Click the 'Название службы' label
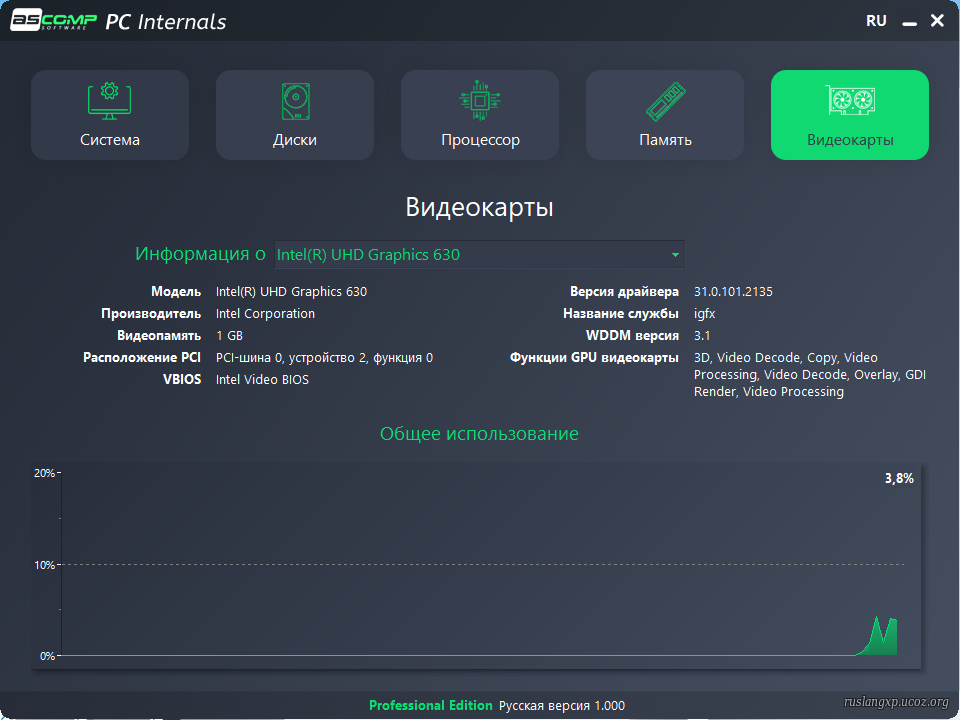 pos(621,314)
